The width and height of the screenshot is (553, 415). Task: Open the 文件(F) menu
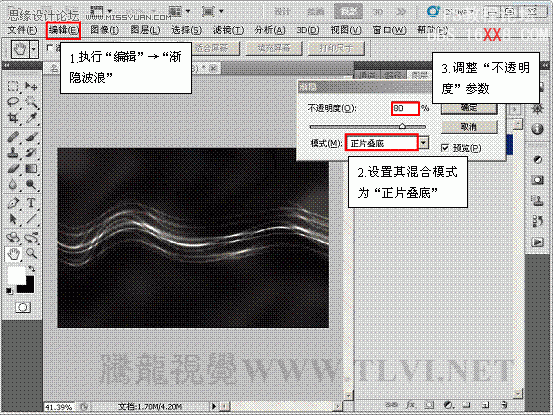[x=22, y=30]
